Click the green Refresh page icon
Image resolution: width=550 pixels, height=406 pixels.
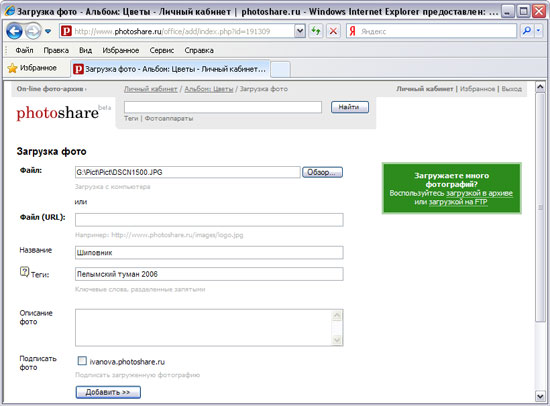pyautogui.click(x=316, y=31)
